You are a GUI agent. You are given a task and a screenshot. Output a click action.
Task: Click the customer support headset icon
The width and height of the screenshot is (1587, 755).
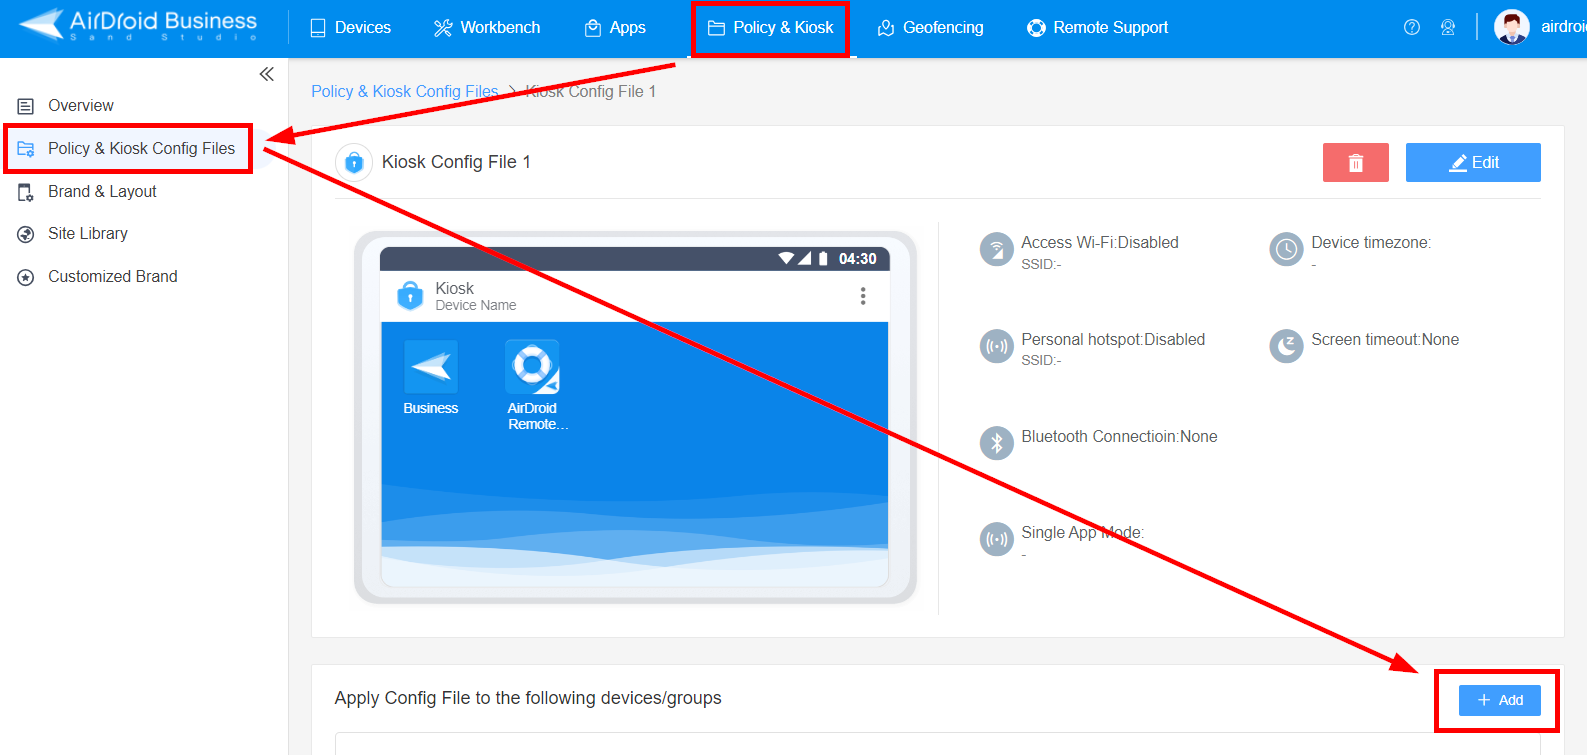click(1448, 28)
